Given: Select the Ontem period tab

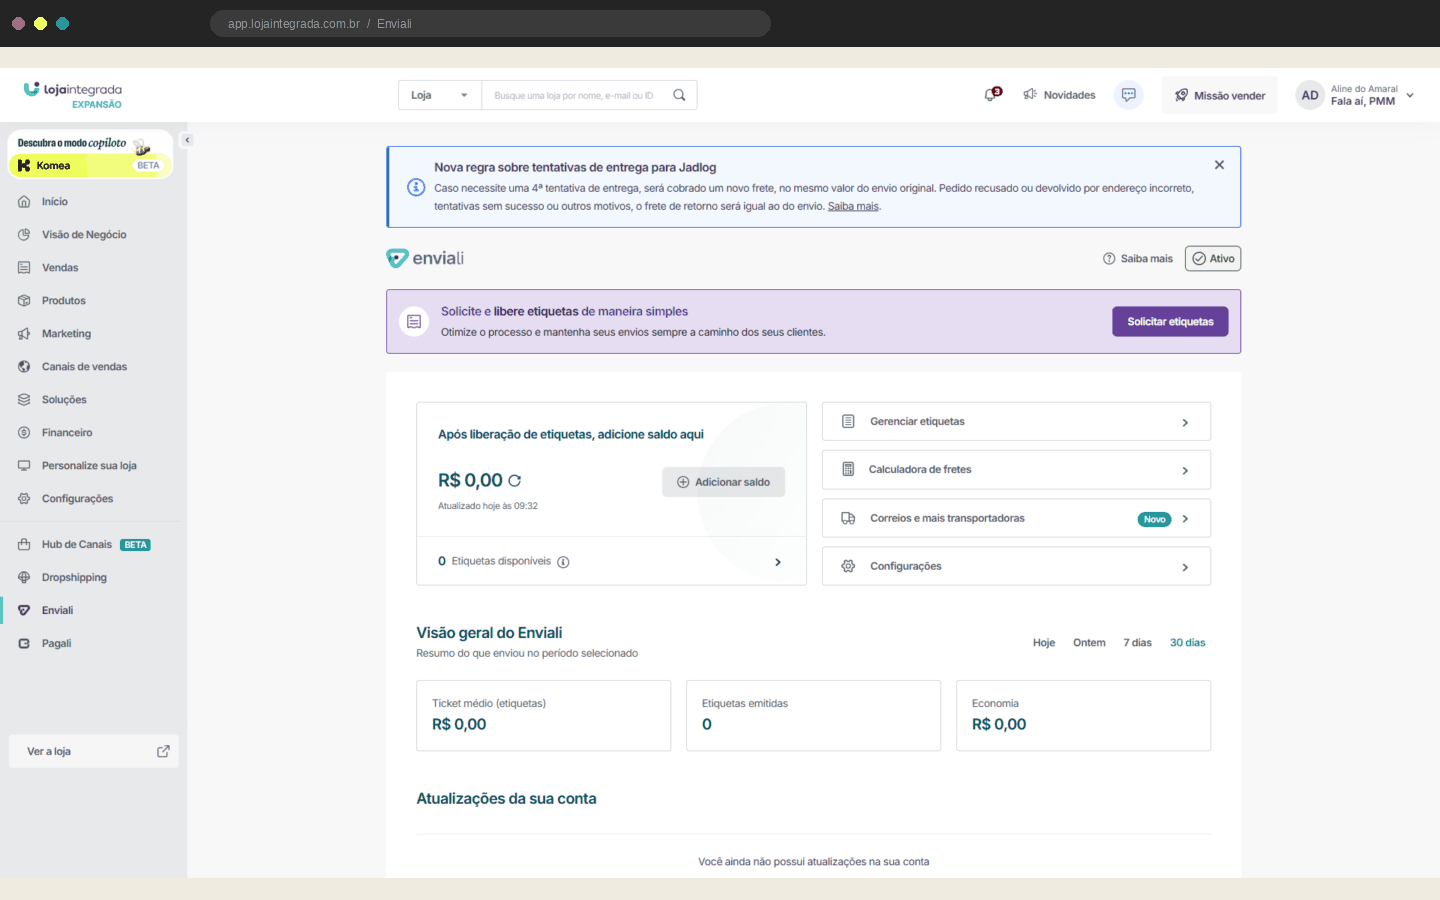Looking at the screenshot, I should point(1089,643).
